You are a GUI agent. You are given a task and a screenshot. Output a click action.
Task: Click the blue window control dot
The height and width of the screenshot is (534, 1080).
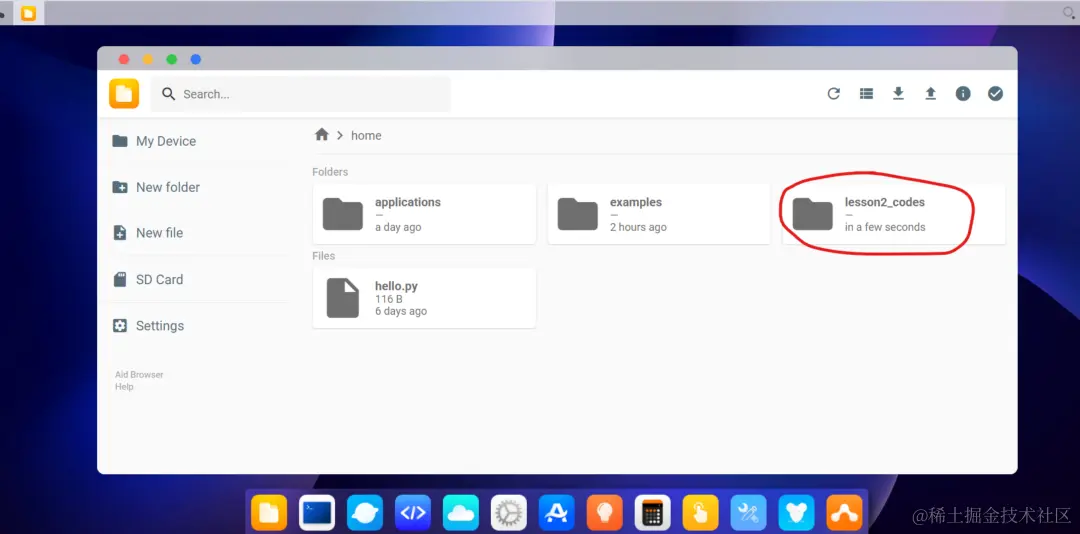(x=196, y=59)
